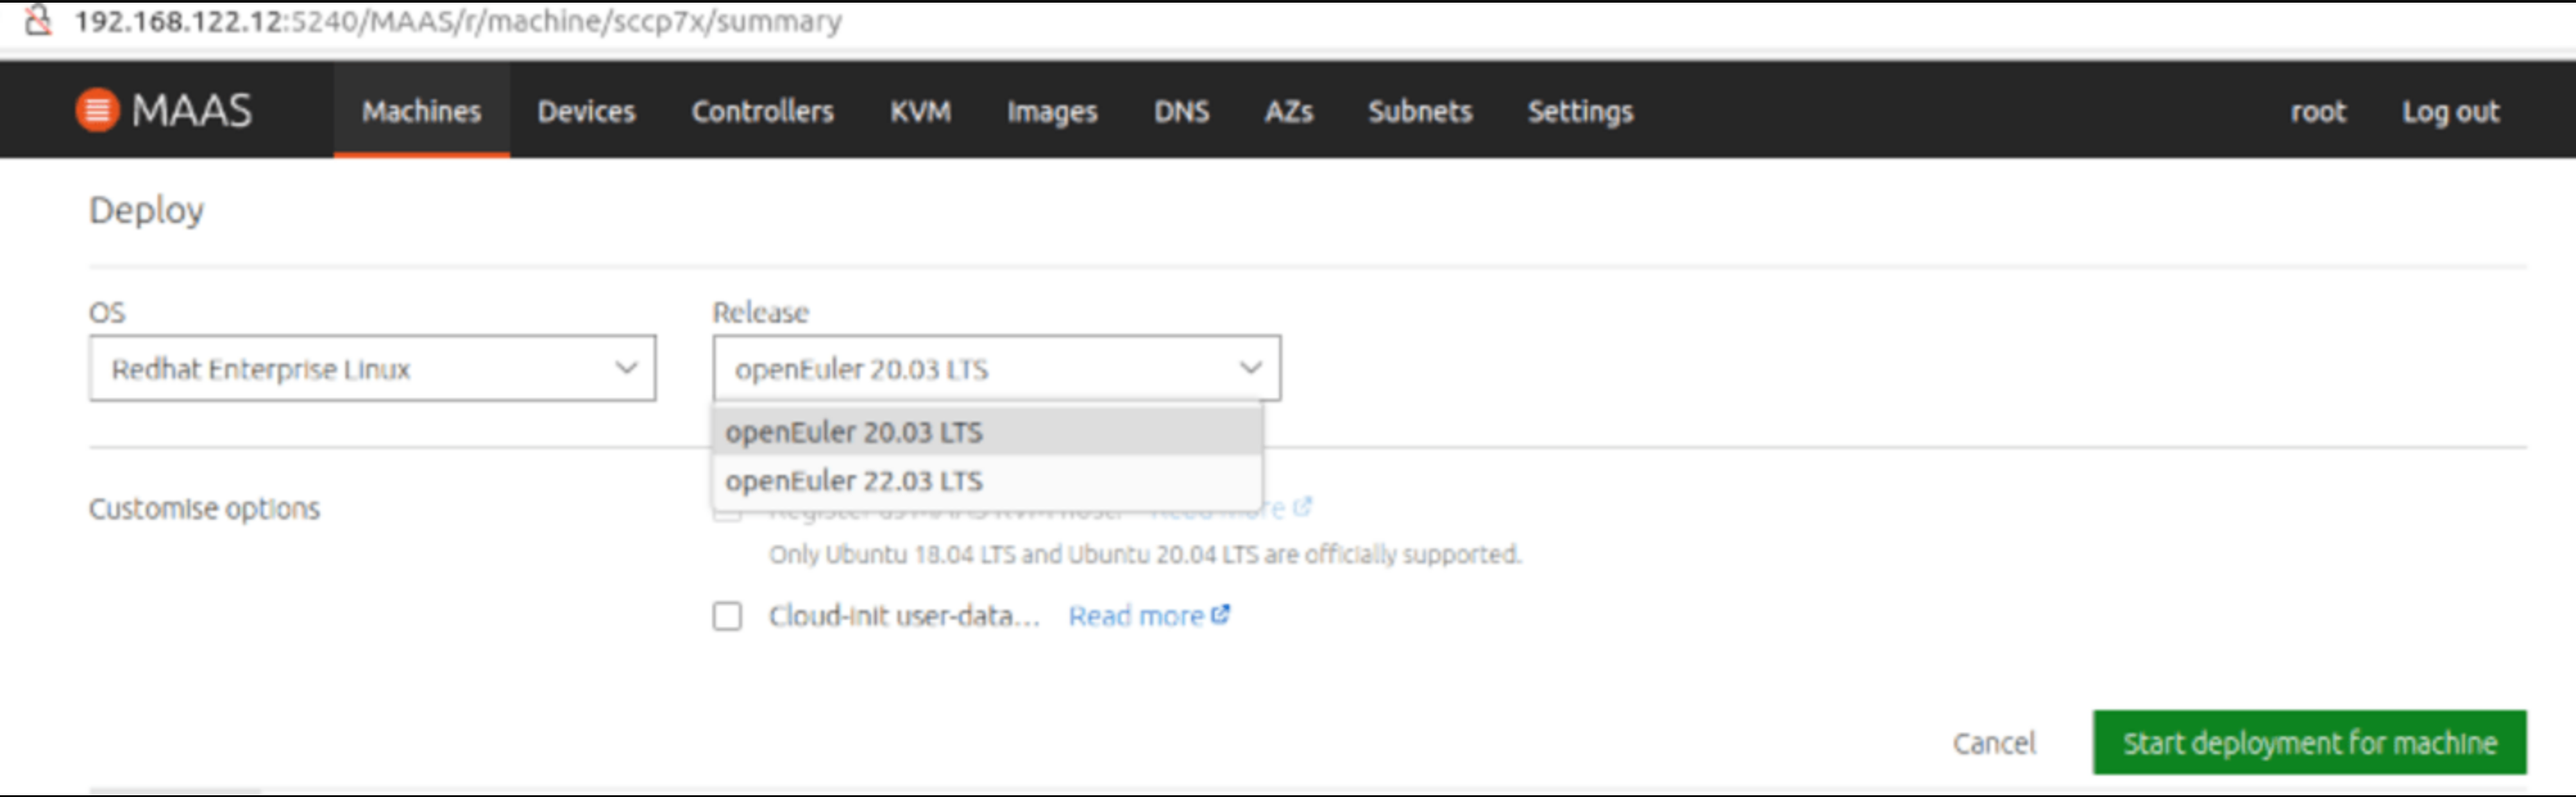Cancel the deployment form
Screen dimensions: 2576x797
click(1994, 743)
